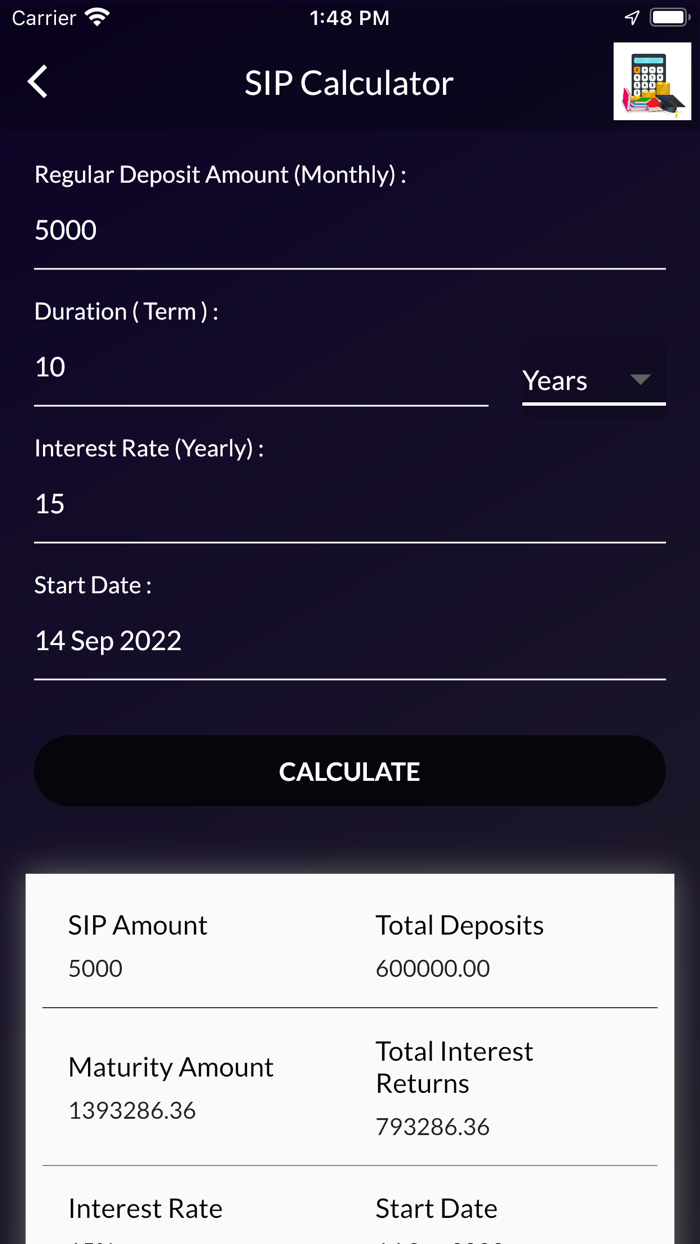Tap the Start Date result label
This screenshot has width=700, height=1244.
(436, 1209)
